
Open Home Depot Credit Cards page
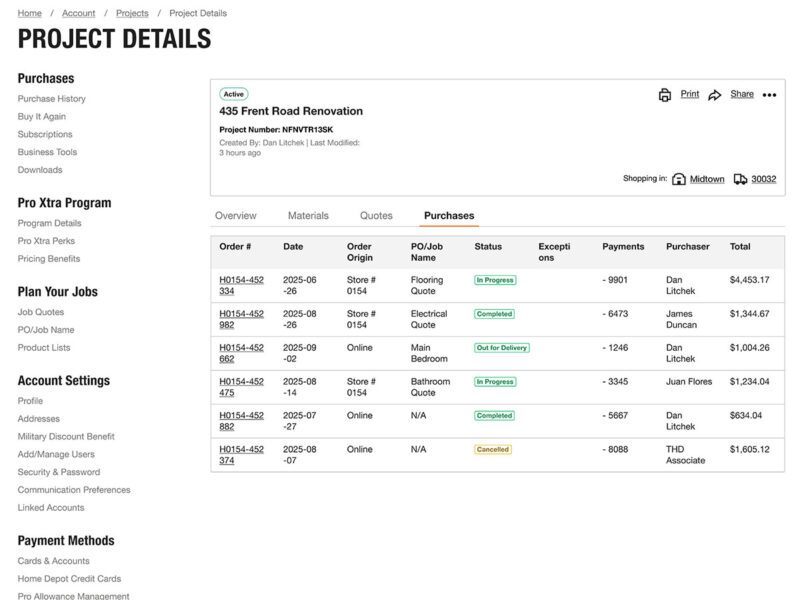[69, 577]
